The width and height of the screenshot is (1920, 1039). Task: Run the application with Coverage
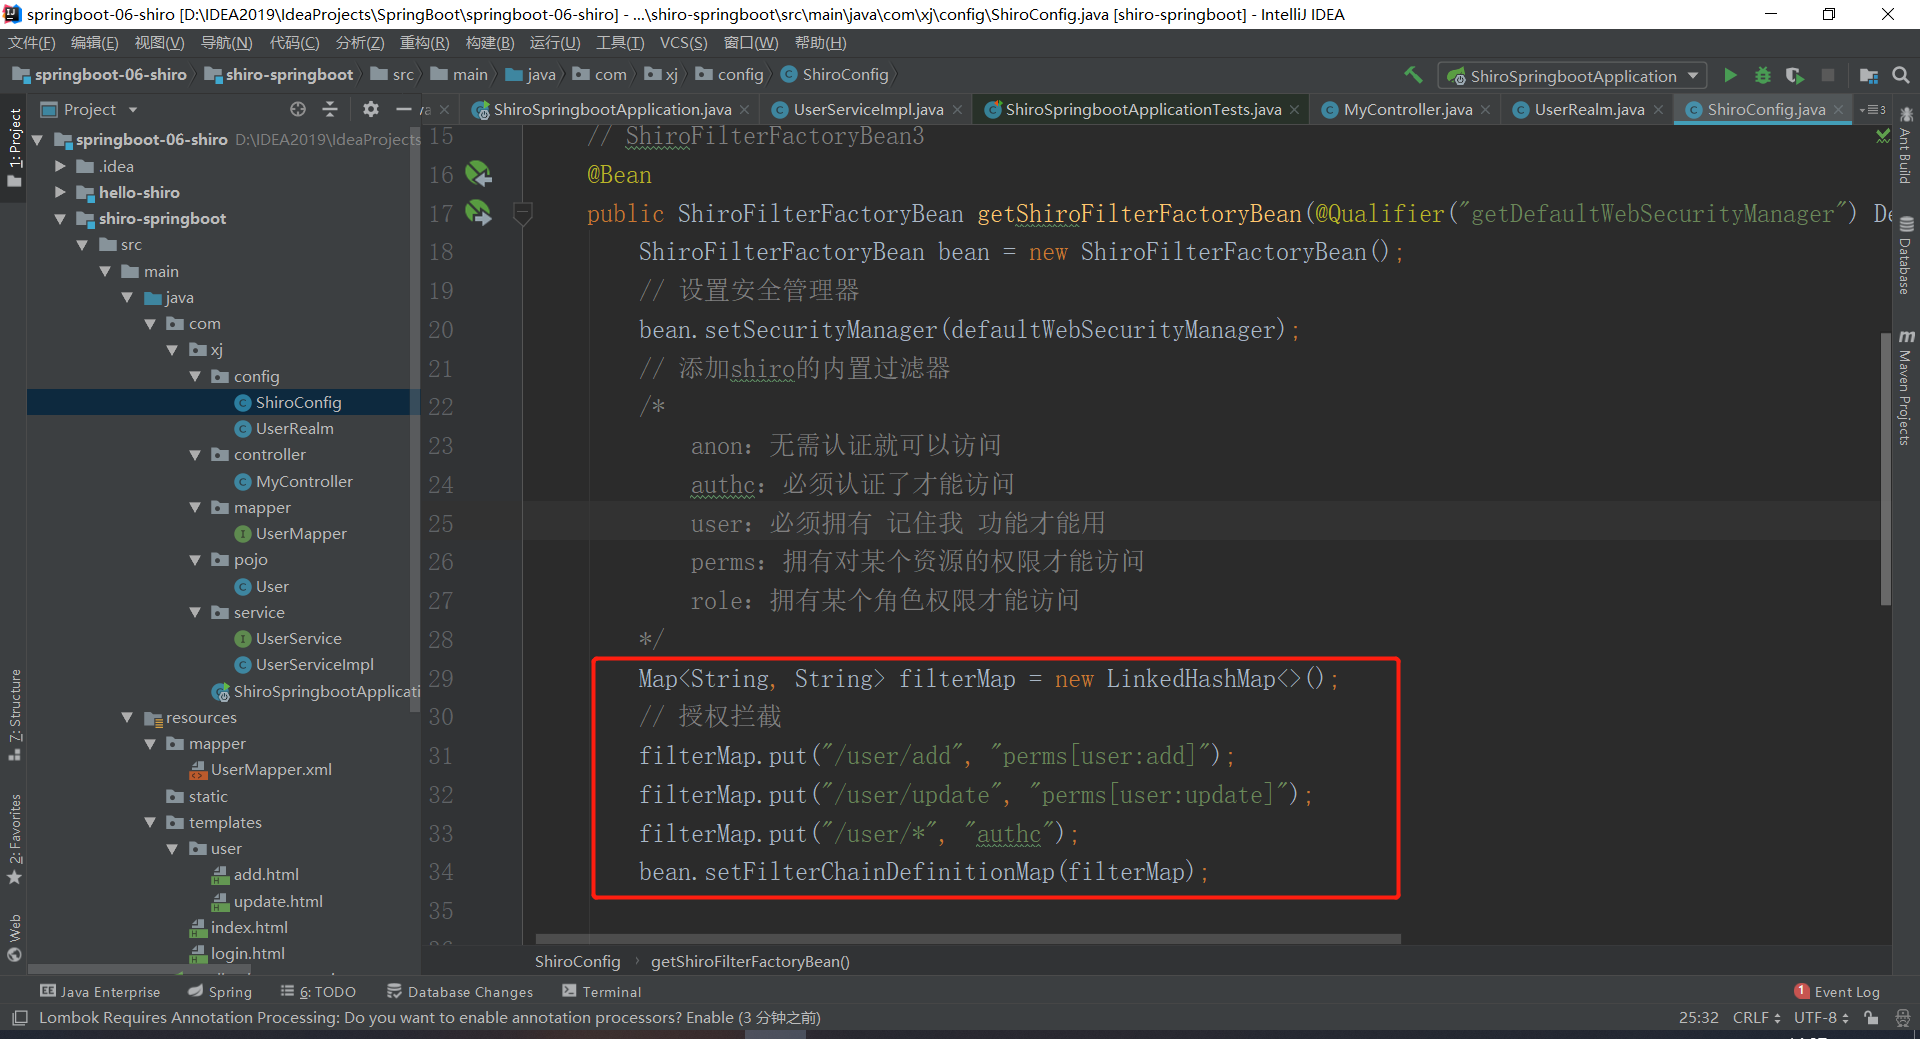1795,75
